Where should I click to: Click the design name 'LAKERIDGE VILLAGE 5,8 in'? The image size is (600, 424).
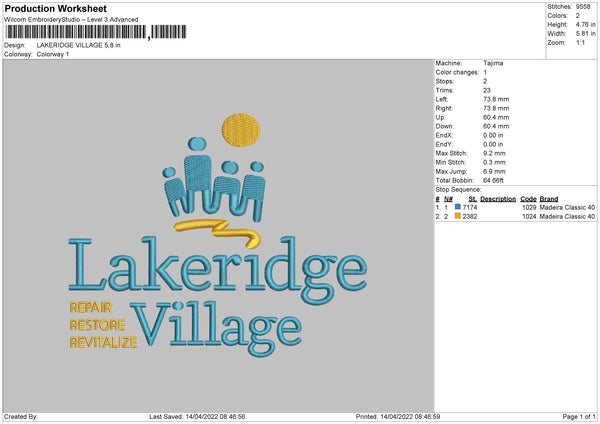coord(78,45)
